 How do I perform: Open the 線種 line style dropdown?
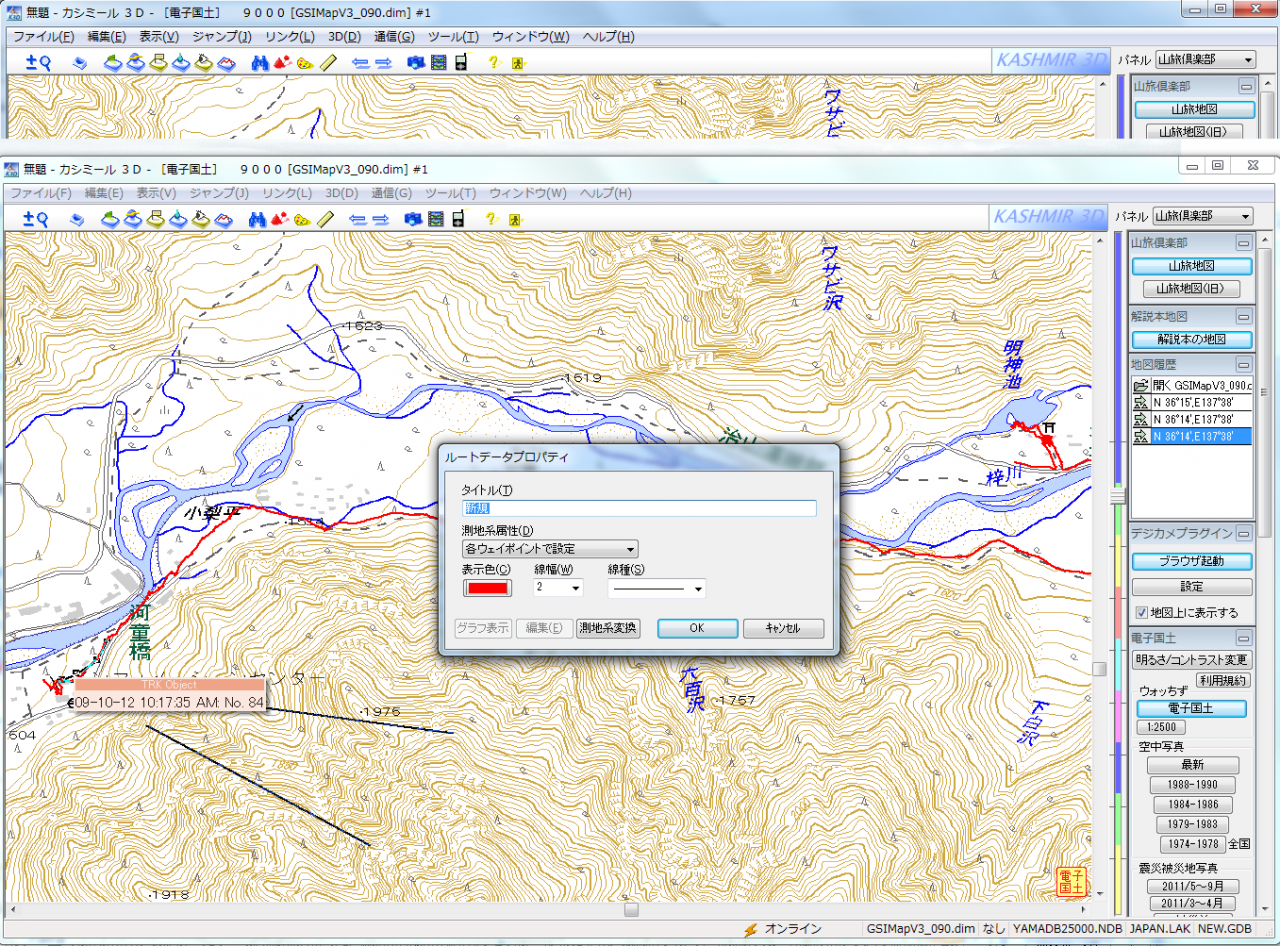657,588
